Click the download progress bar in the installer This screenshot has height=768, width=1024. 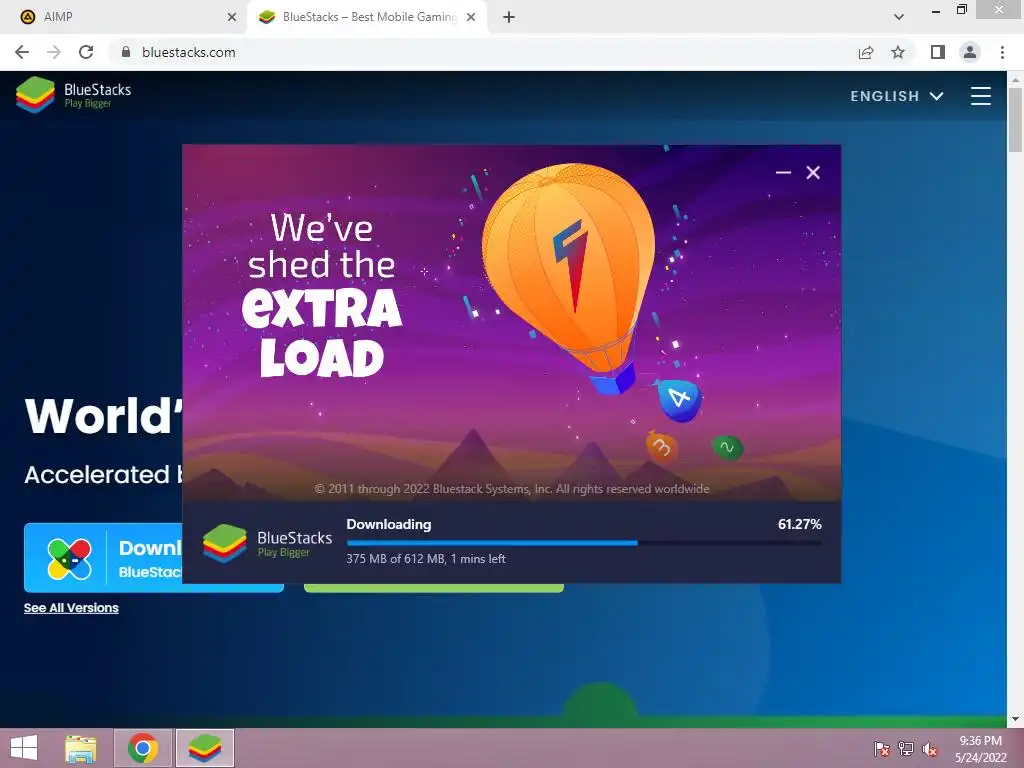(x=584, y=543)
